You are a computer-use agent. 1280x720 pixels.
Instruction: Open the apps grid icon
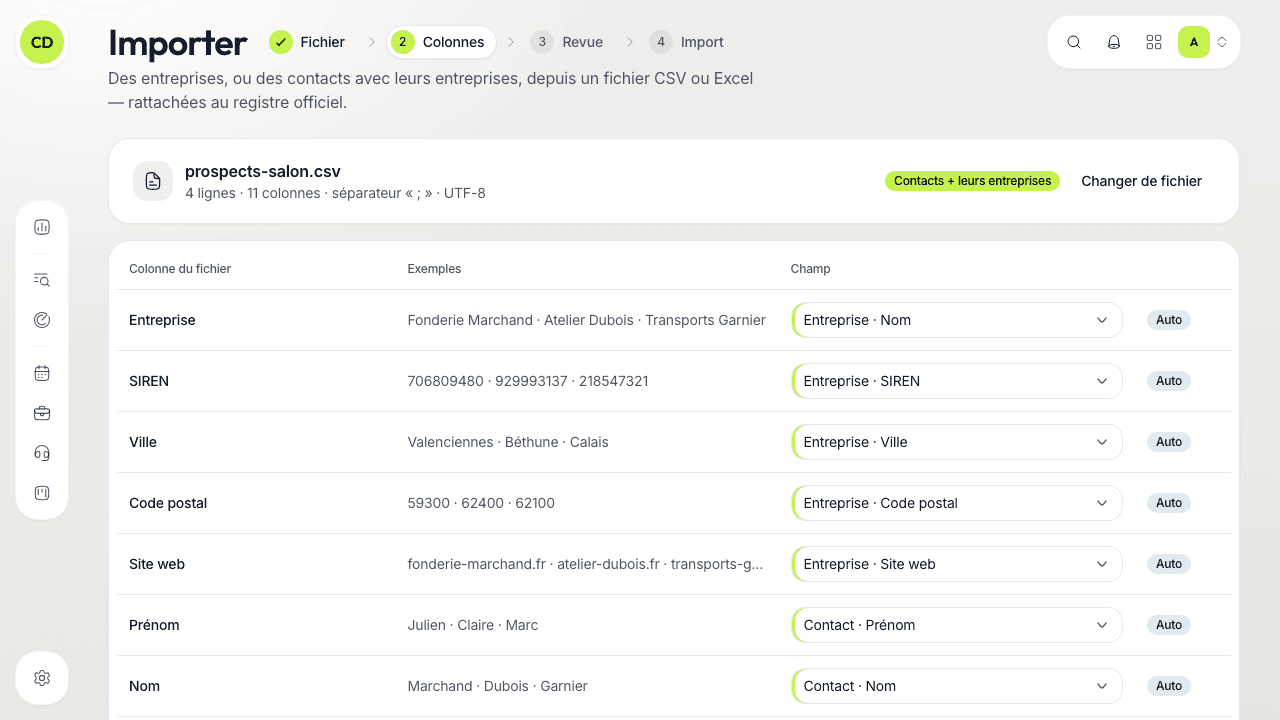point(1154,42)
